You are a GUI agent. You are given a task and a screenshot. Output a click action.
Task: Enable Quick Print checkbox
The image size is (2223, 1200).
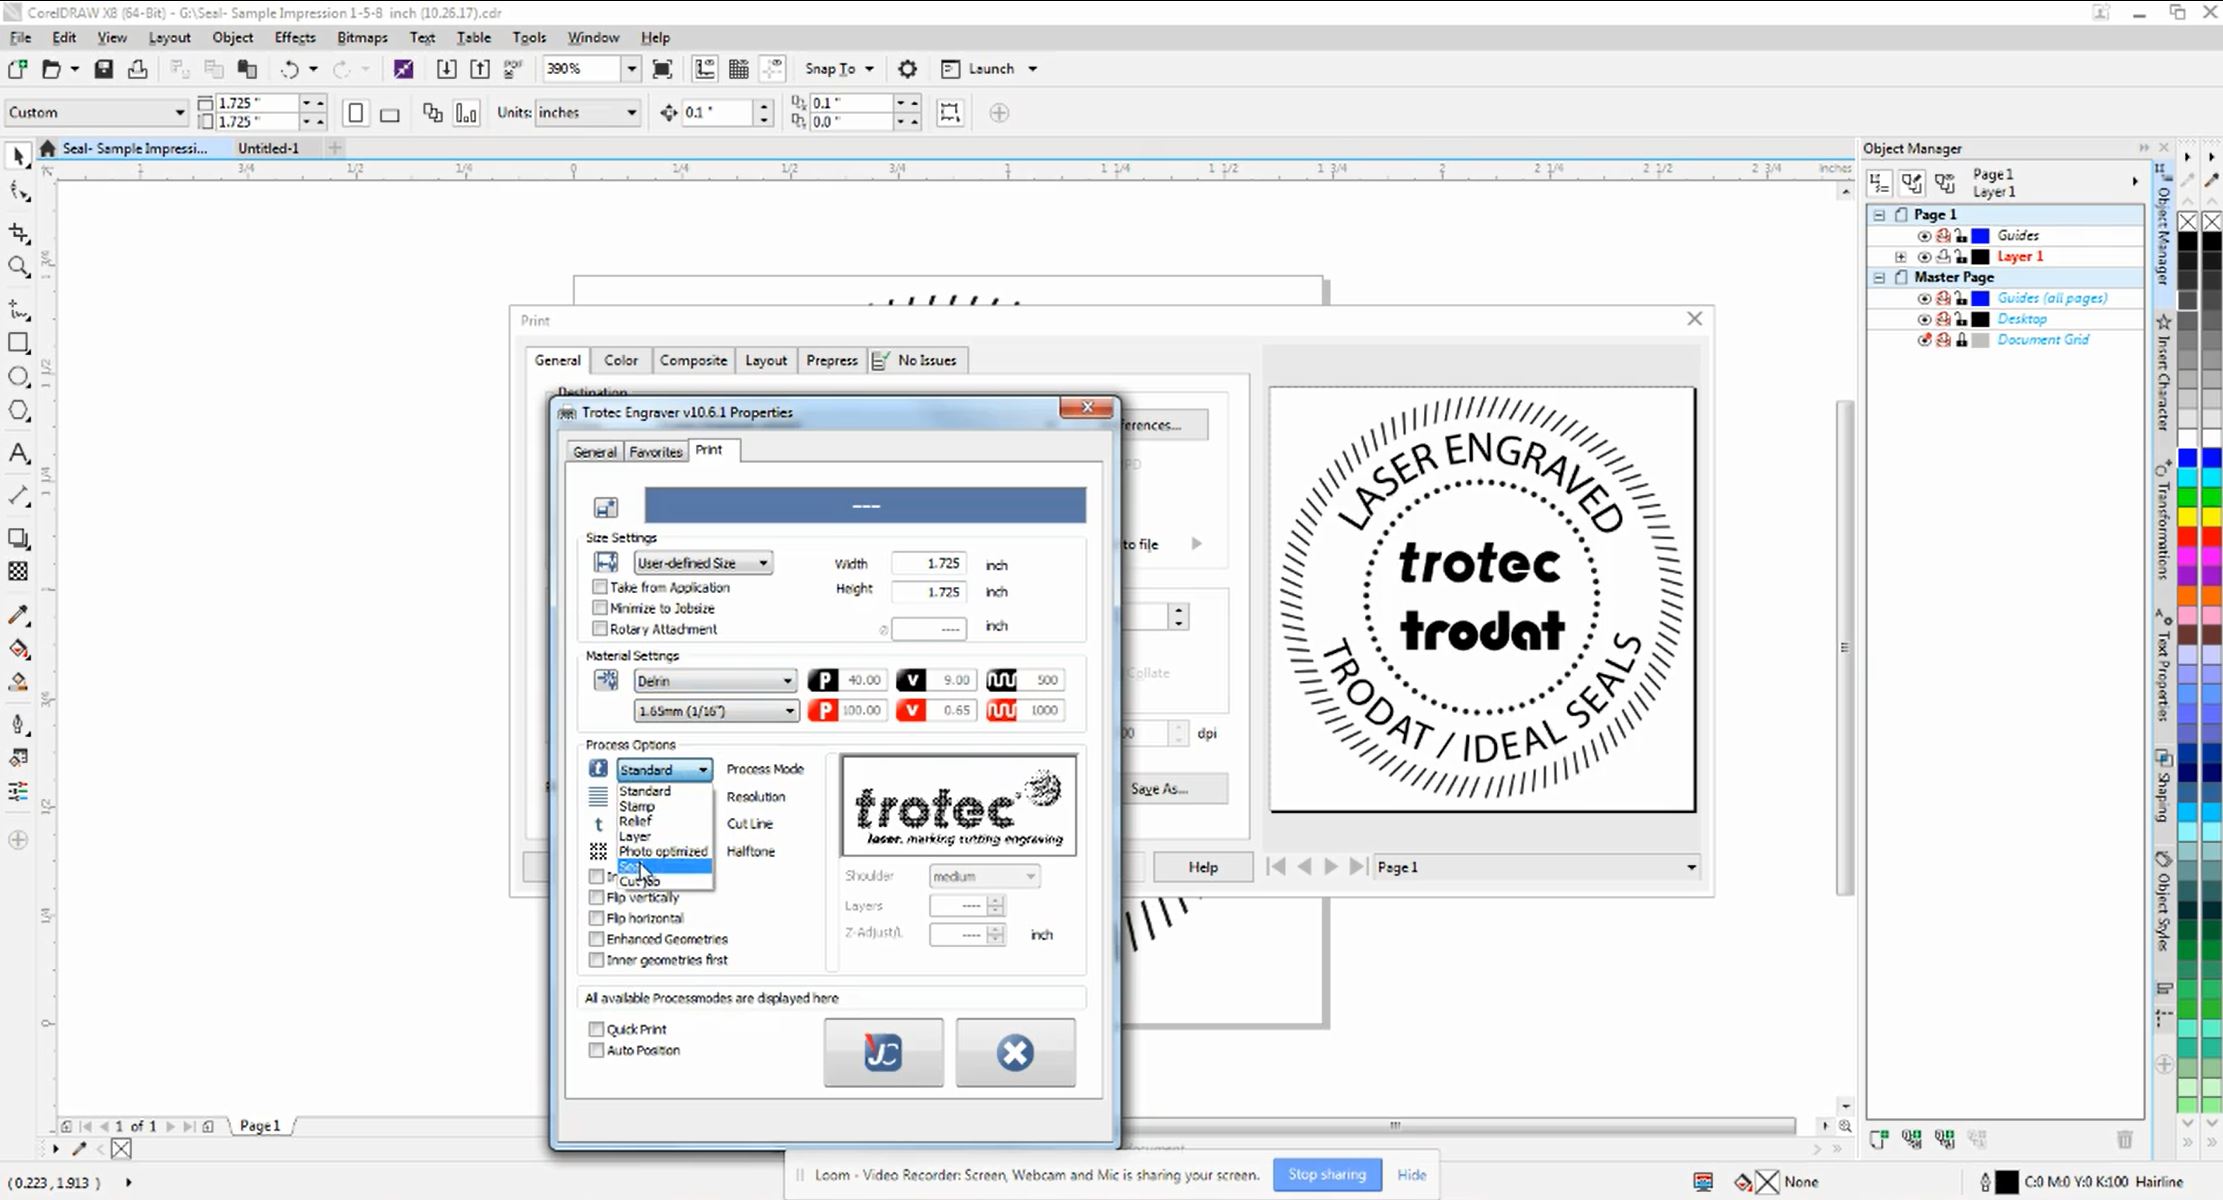[597, 1029]
